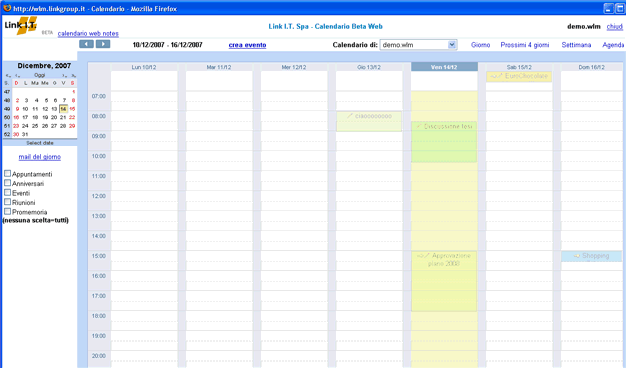This screenshot has height=368, width=626.
Task: Select day 25 in the mini calendar
Action: point(35,126)
